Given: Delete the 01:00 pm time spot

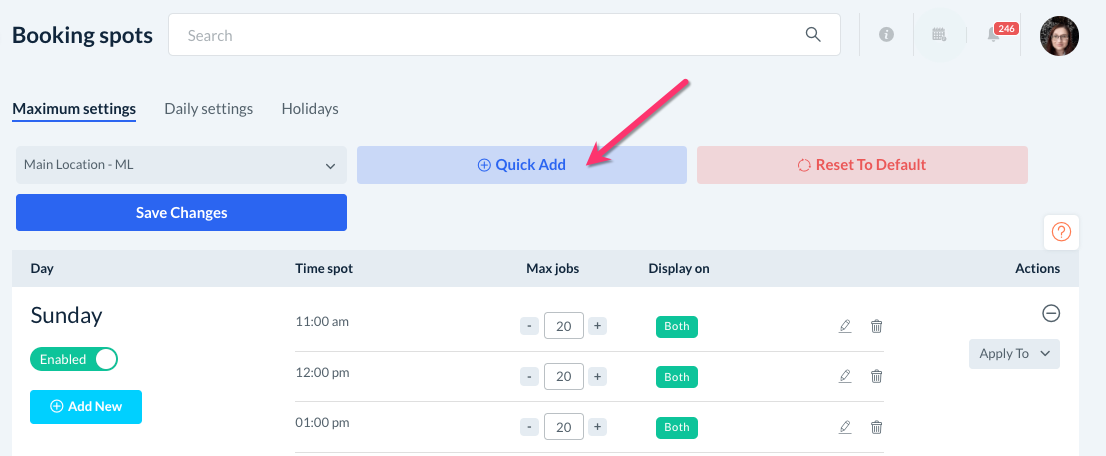Looking at the screenshot, I should click(877, 427).
